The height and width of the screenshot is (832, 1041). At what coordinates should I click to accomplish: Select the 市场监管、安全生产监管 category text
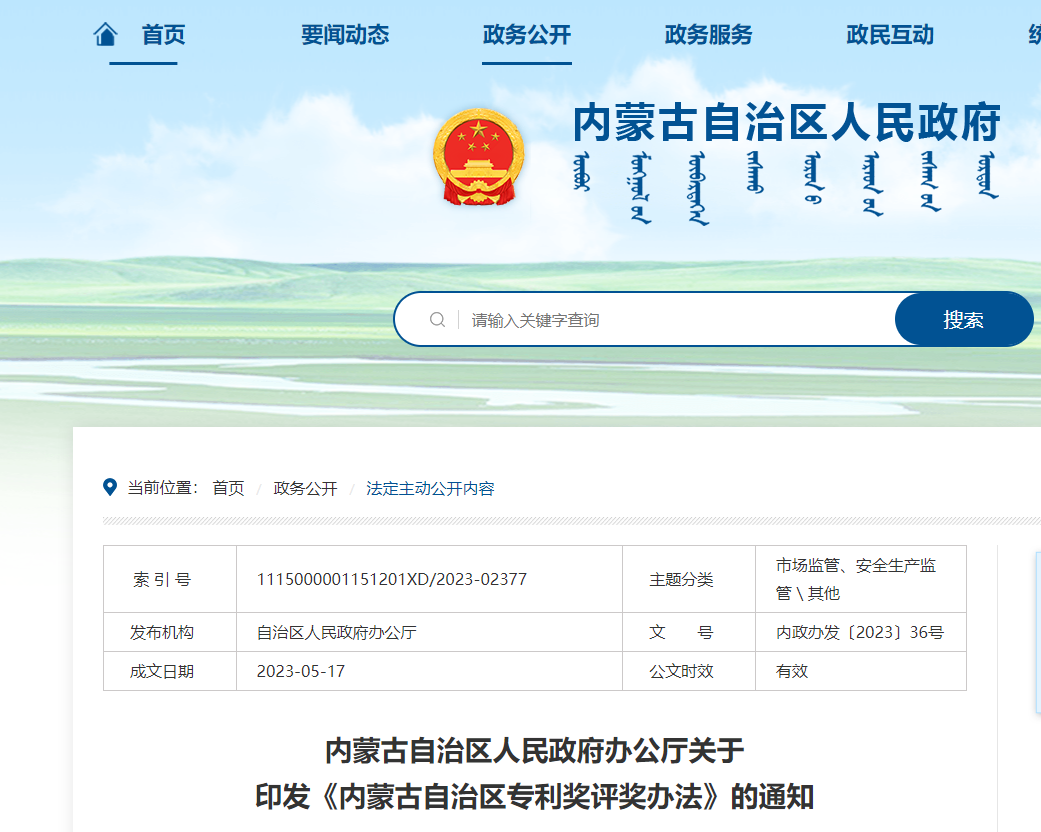[x=856, y=579]
